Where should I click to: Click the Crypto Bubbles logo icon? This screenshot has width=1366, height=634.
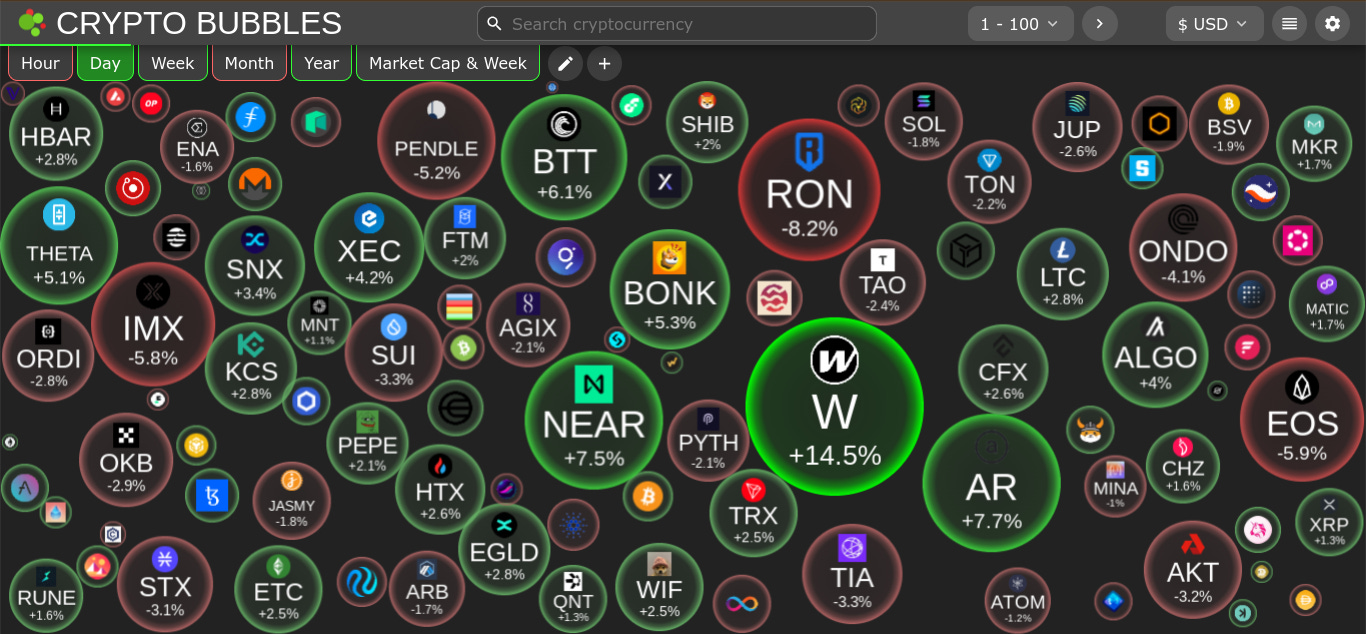(32, 22)
